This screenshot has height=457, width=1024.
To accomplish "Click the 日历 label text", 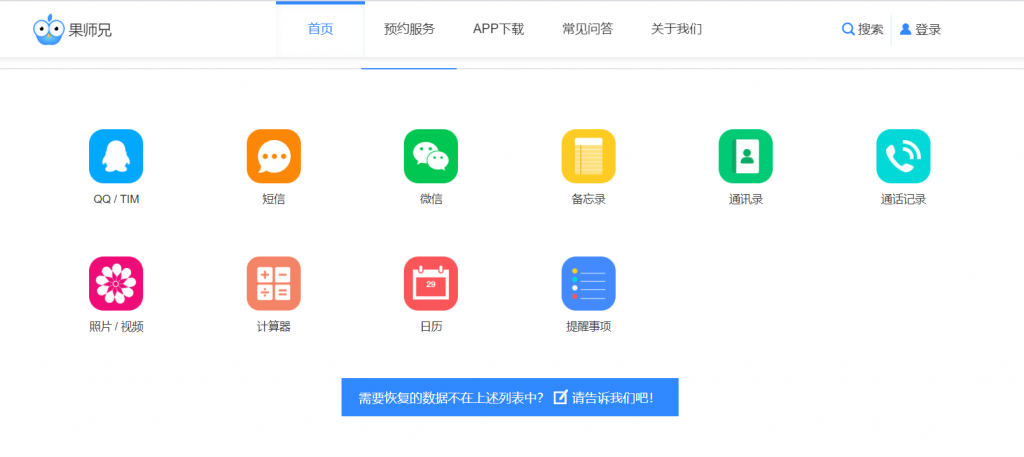I will (x=431, y=327).
